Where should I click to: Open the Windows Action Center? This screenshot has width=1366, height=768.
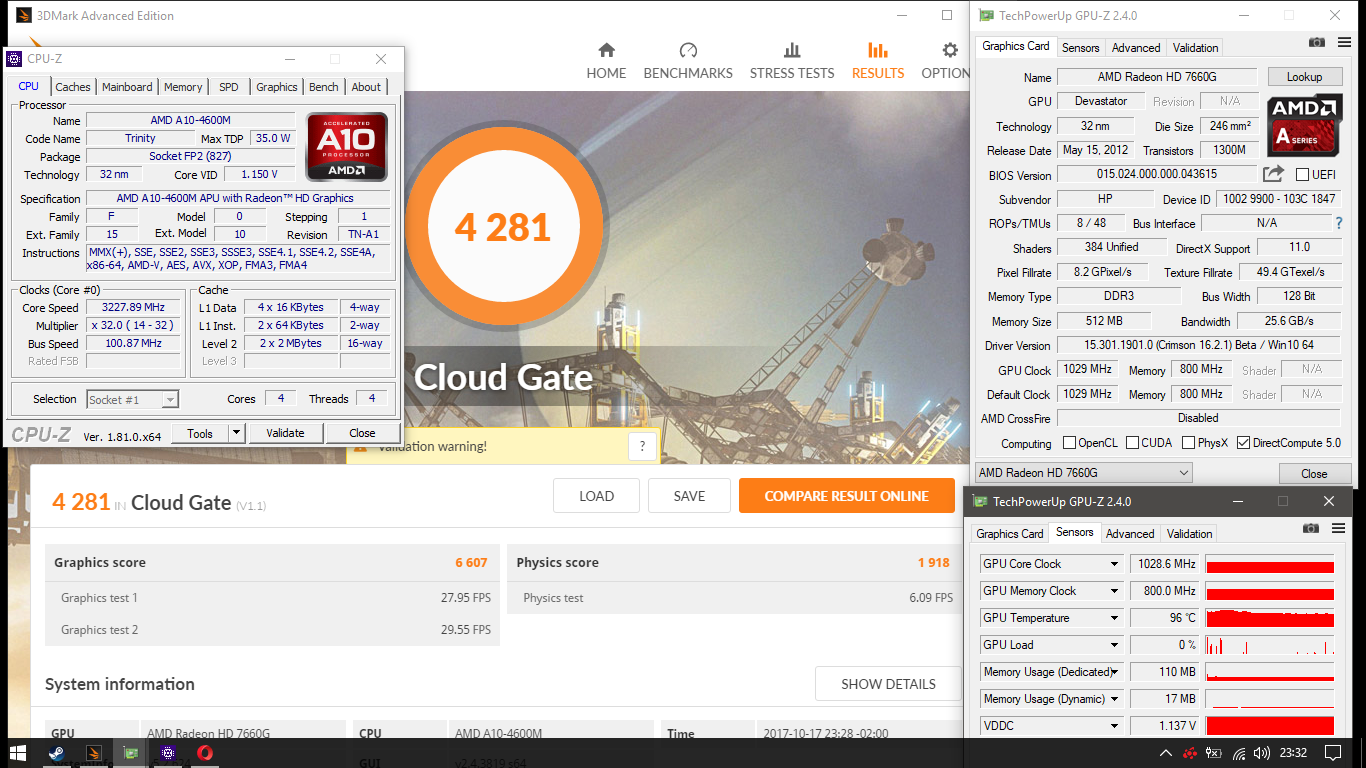(1333, 753)
